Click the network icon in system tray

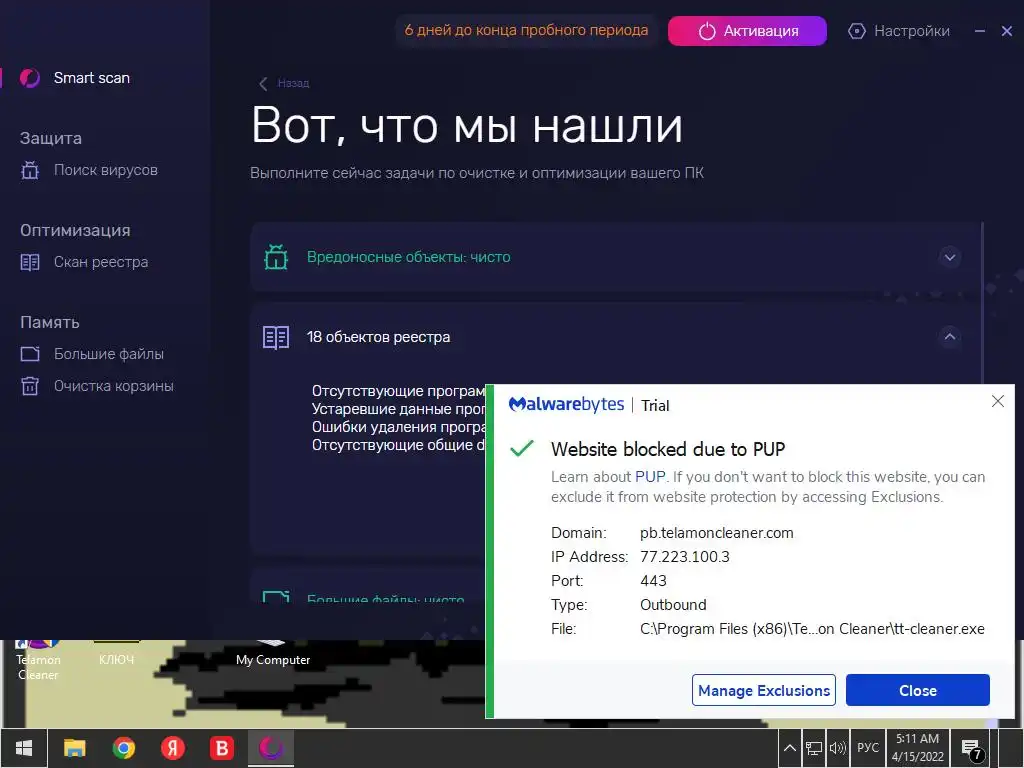[x=814, y=748]
